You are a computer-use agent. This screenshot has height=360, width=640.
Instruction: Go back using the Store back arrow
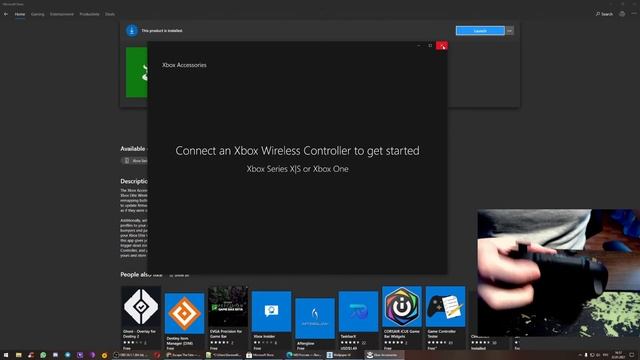pos(6,14)
